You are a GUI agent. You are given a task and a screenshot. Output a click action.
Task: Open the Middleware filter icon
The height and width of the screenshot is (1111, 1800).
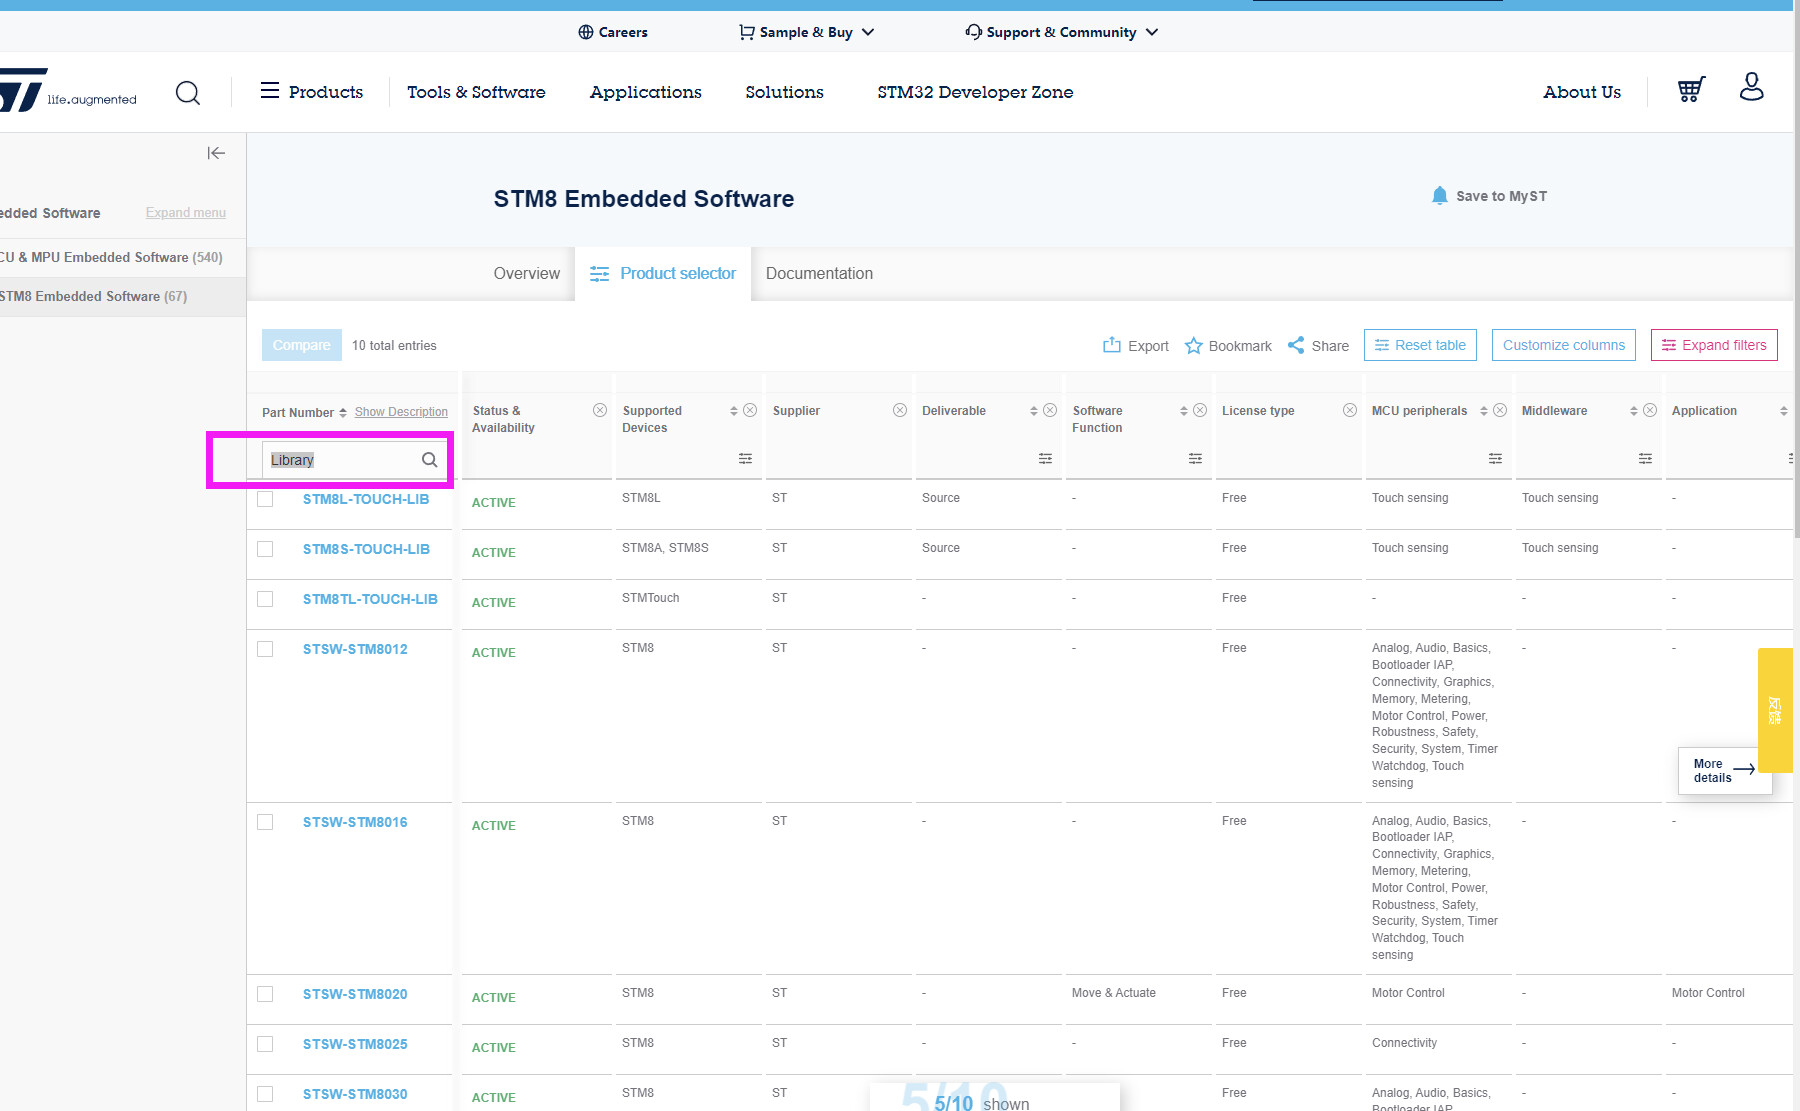click(1645, 458)
